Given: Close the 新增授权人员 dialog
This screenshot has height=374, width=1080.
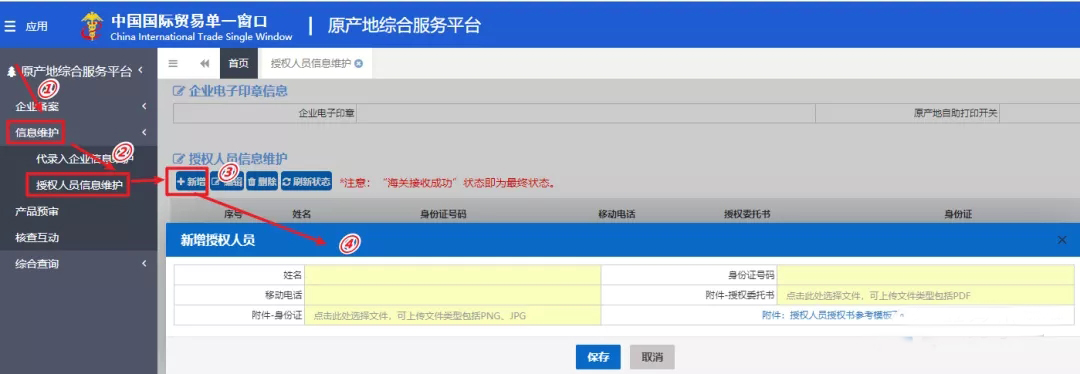Looking at the screenshot, I should click(1062, 240).
